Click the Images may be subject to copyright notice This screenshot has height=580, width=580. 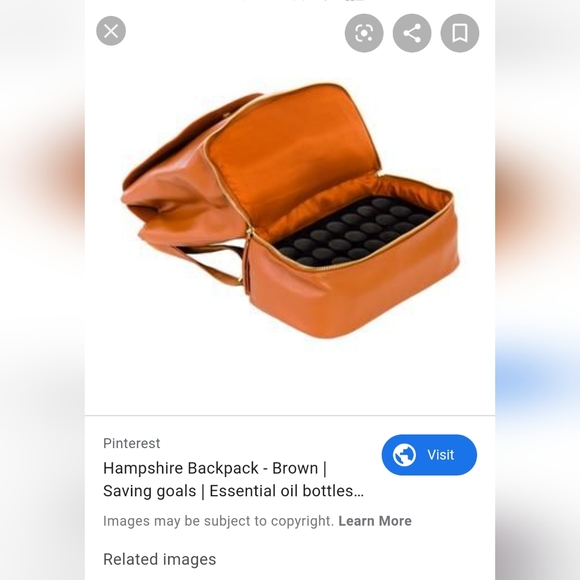(x=218, y=521)
